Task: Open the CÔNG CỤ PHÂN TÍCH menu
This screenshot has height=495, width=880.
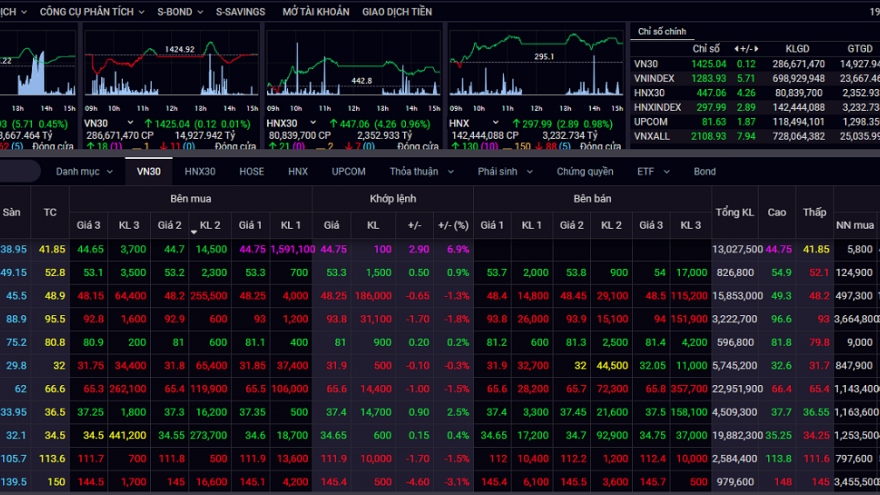Action: [x=92, y=11]
